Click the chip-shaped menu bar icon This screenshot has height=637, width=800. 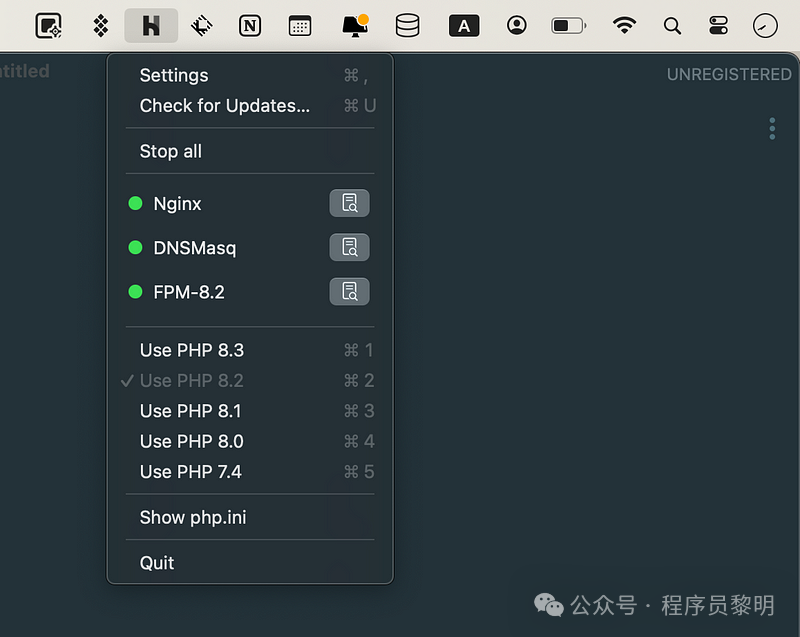coord(202,26)
